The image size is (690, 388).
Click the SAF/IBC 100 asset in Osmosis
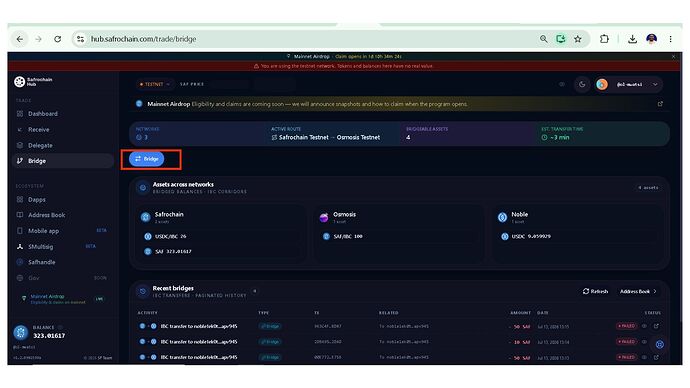point(400,236)
